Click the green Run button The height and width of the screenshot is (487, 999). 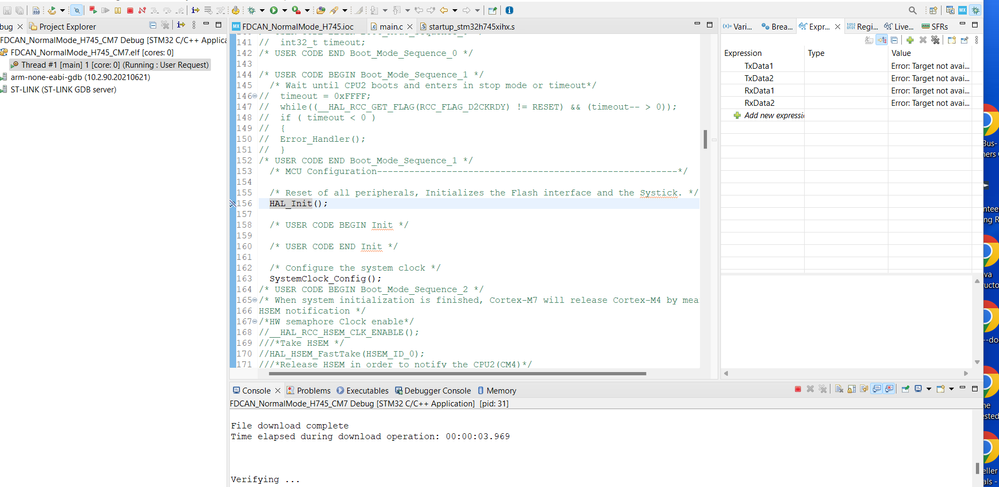tap(273, 10)
